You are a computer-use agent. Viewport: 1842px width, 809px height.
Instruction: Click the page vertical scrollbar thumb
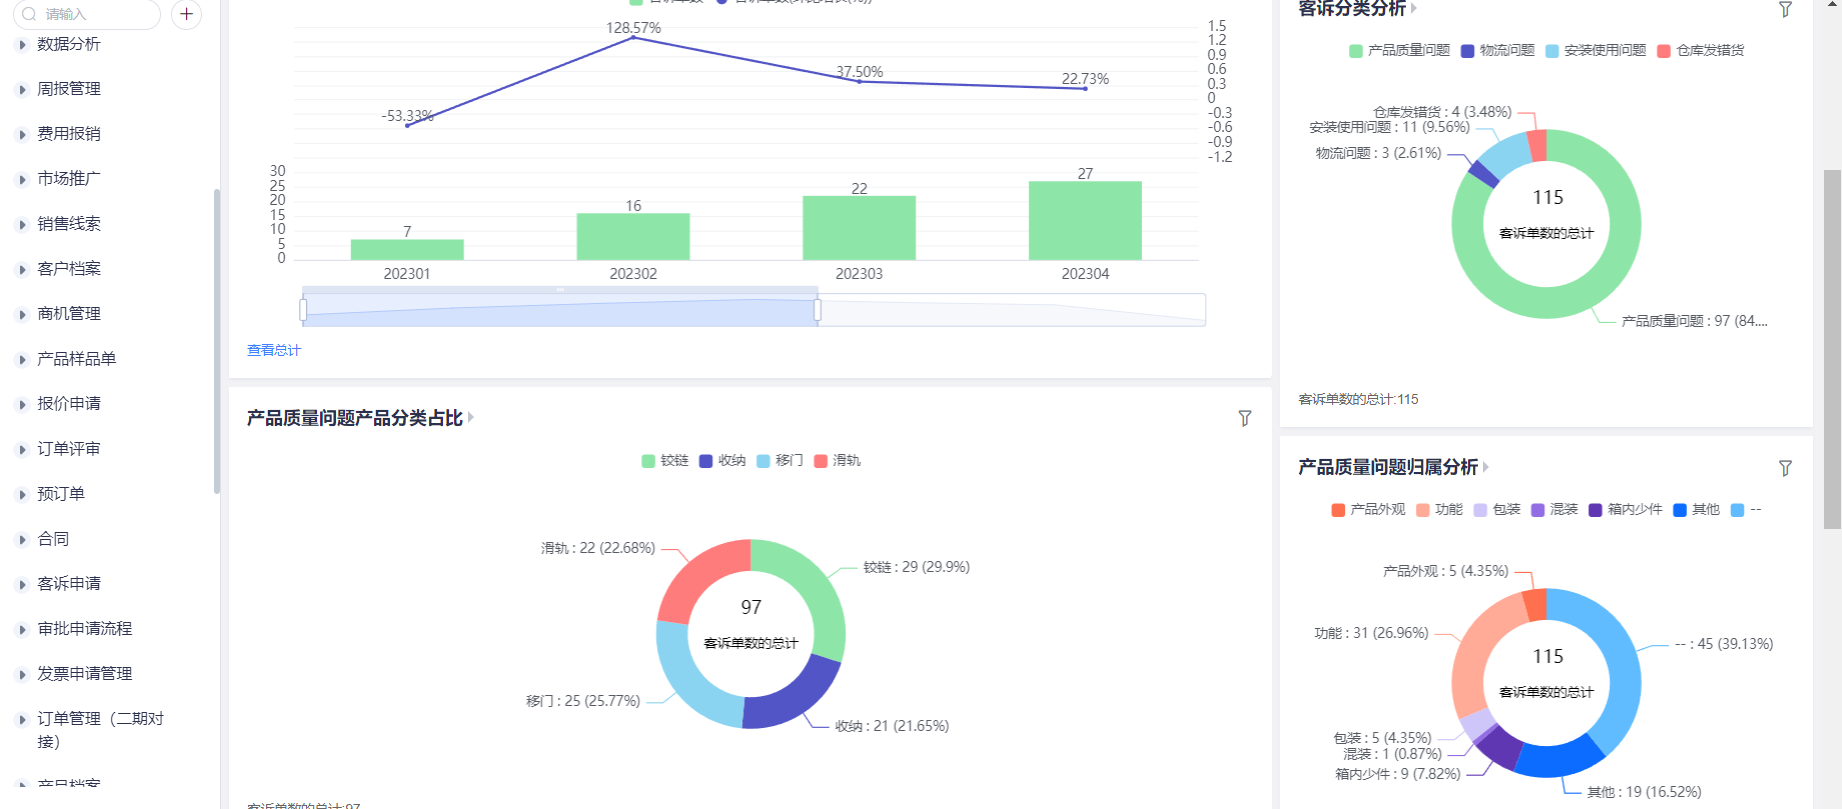1832,349
